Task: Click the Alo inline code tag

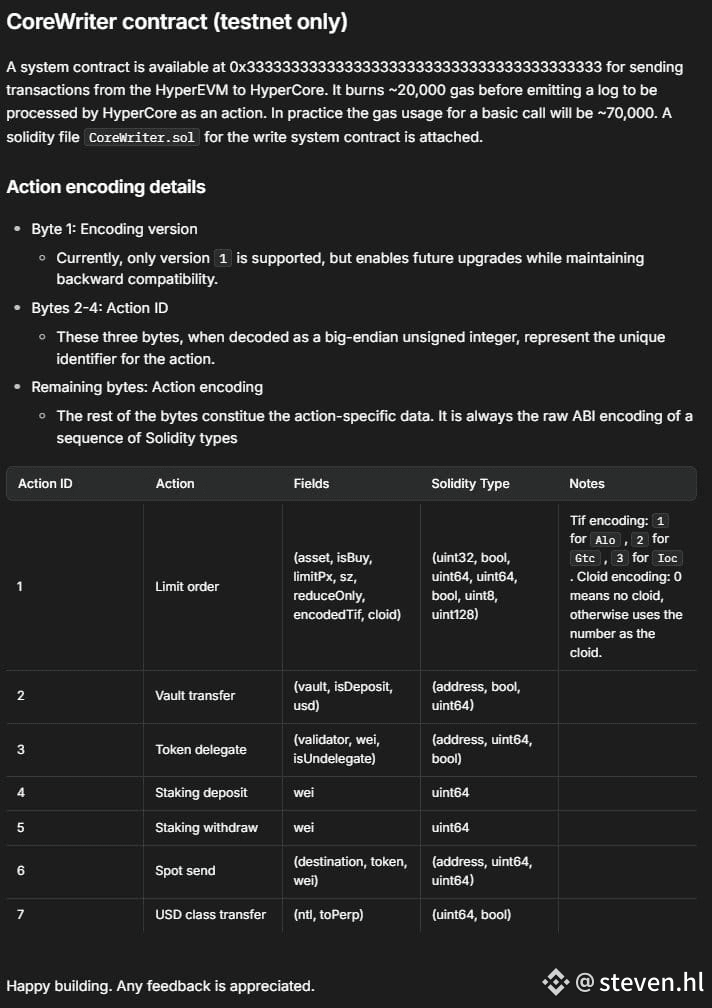Action: pos(605,540)
